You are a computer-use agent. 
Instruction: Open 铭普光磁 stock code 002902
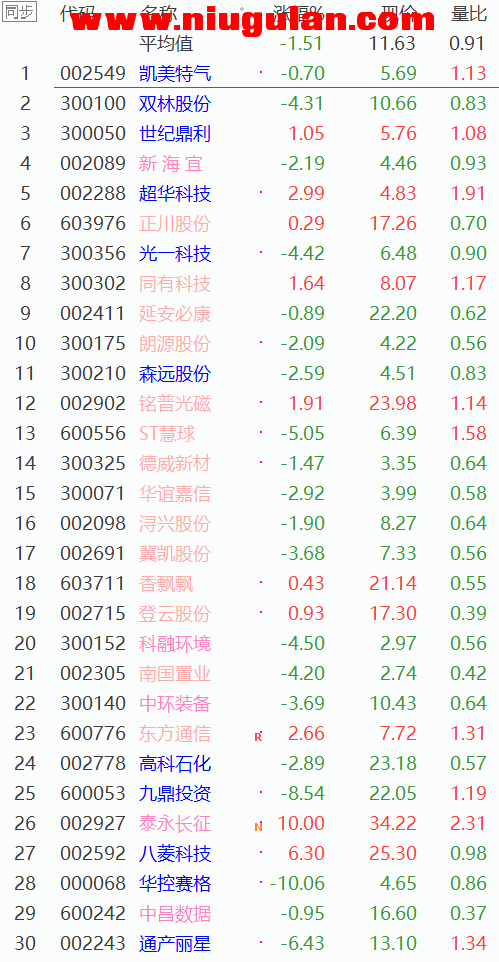tap(93, 404)
